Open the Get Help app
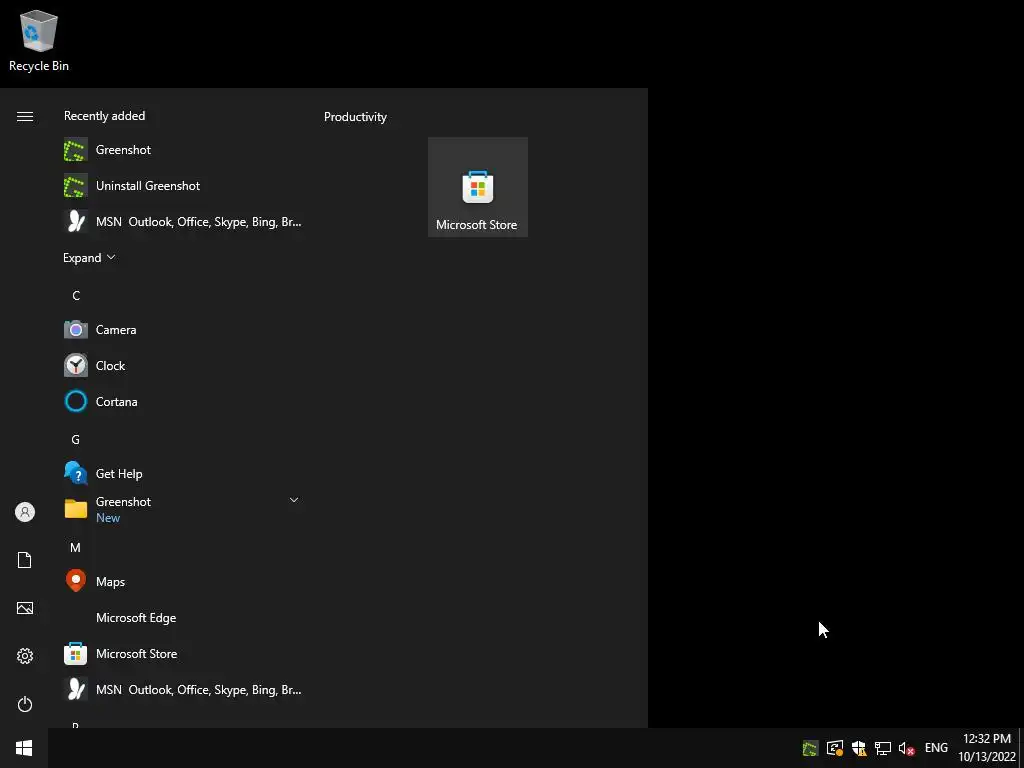1024x768 pixels. (x=183, y=473)
